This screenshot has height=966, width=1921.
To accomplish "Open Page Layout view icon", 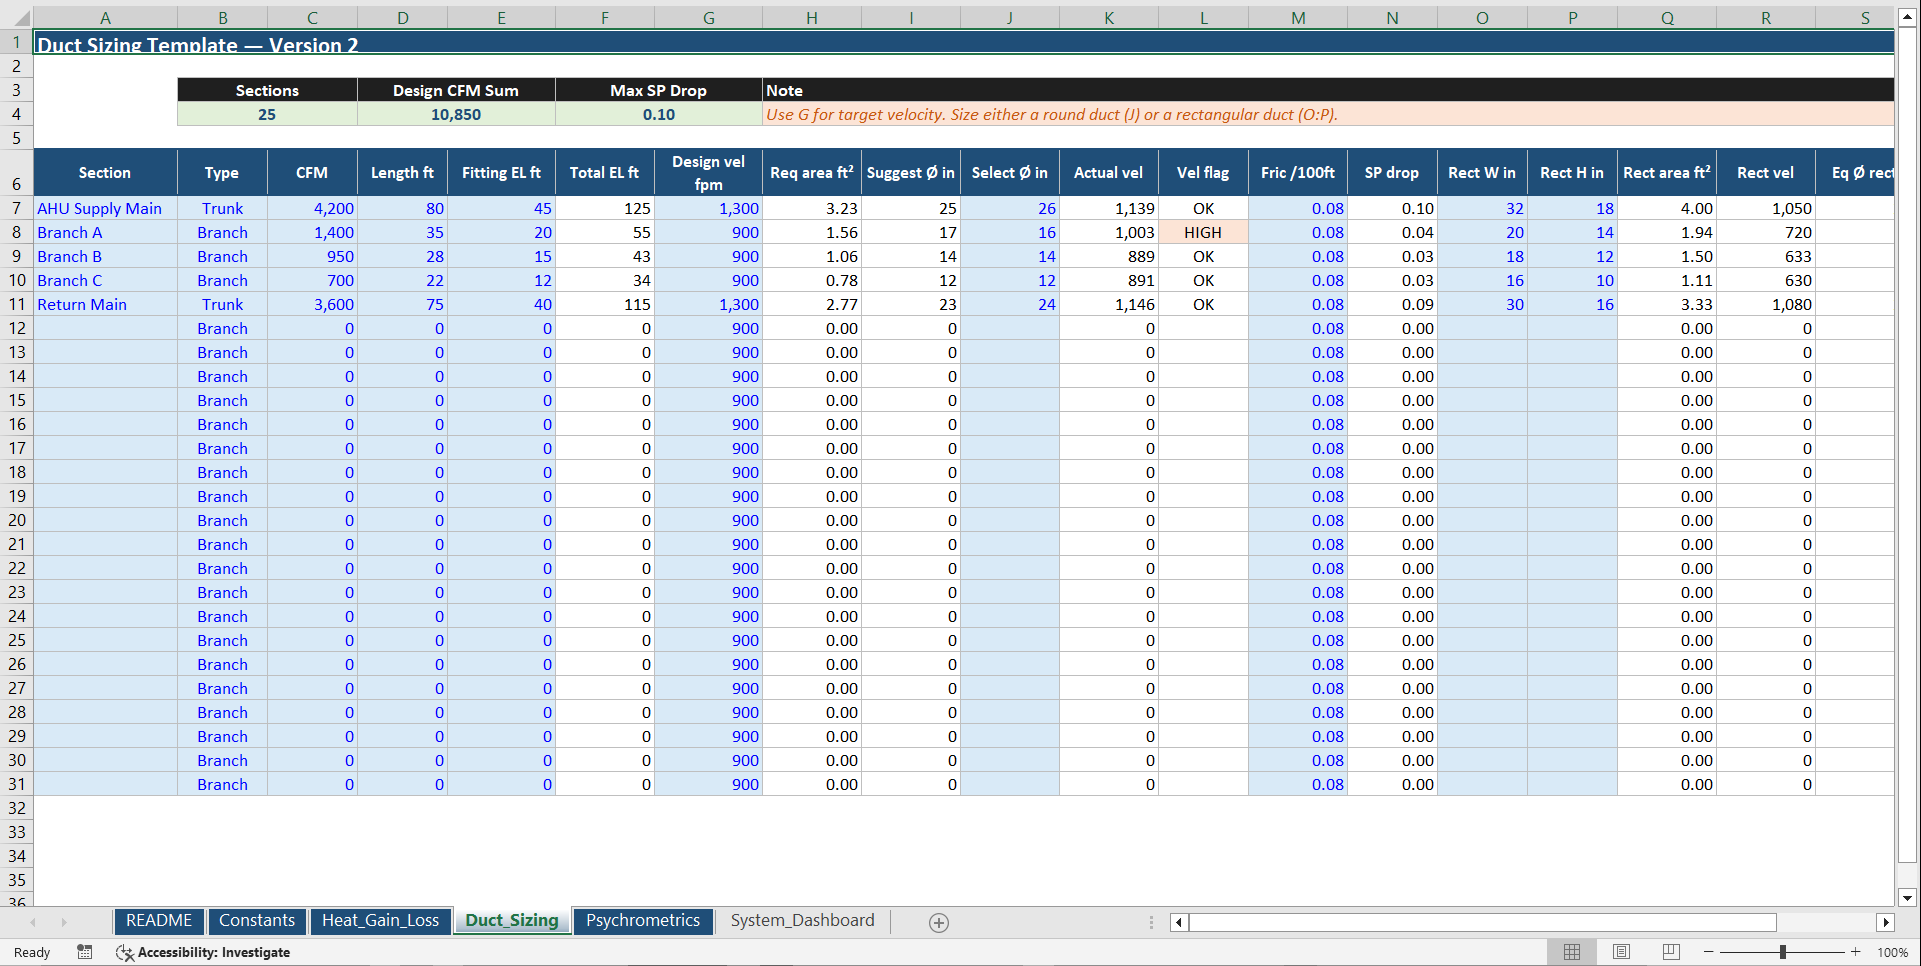I will (1622, 952).
